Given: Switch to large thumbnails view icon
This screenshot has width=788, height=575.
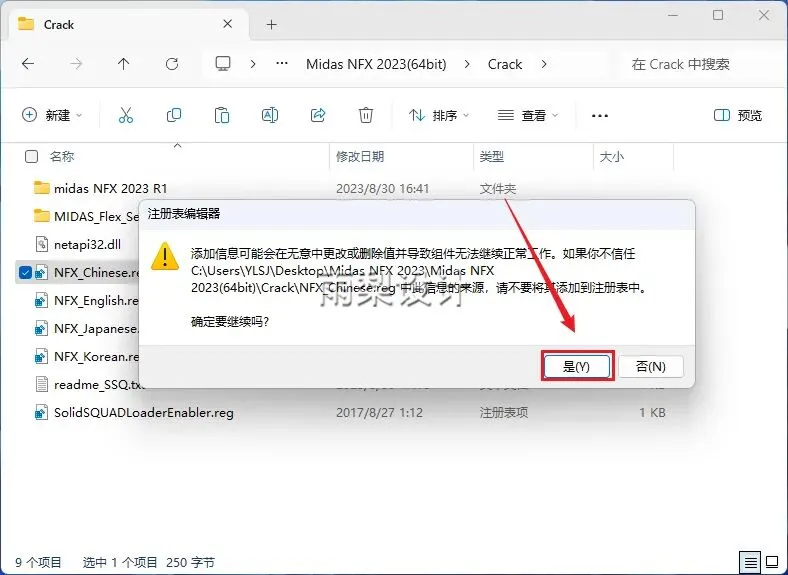Looking at the screenshot, I should [772, 562].
